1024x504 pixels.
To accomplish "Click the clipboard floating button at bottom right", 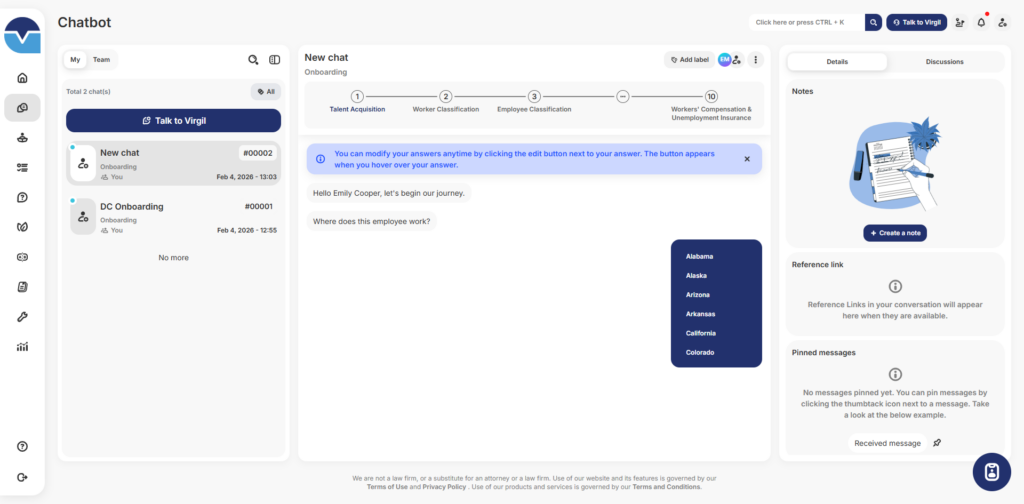I will [x=990, y=472].
